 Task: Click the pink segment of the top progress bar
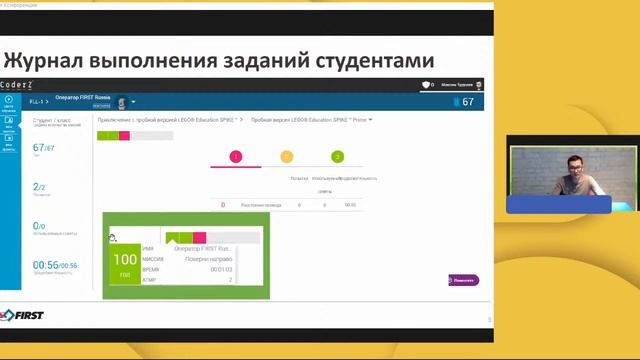(124, 136)
